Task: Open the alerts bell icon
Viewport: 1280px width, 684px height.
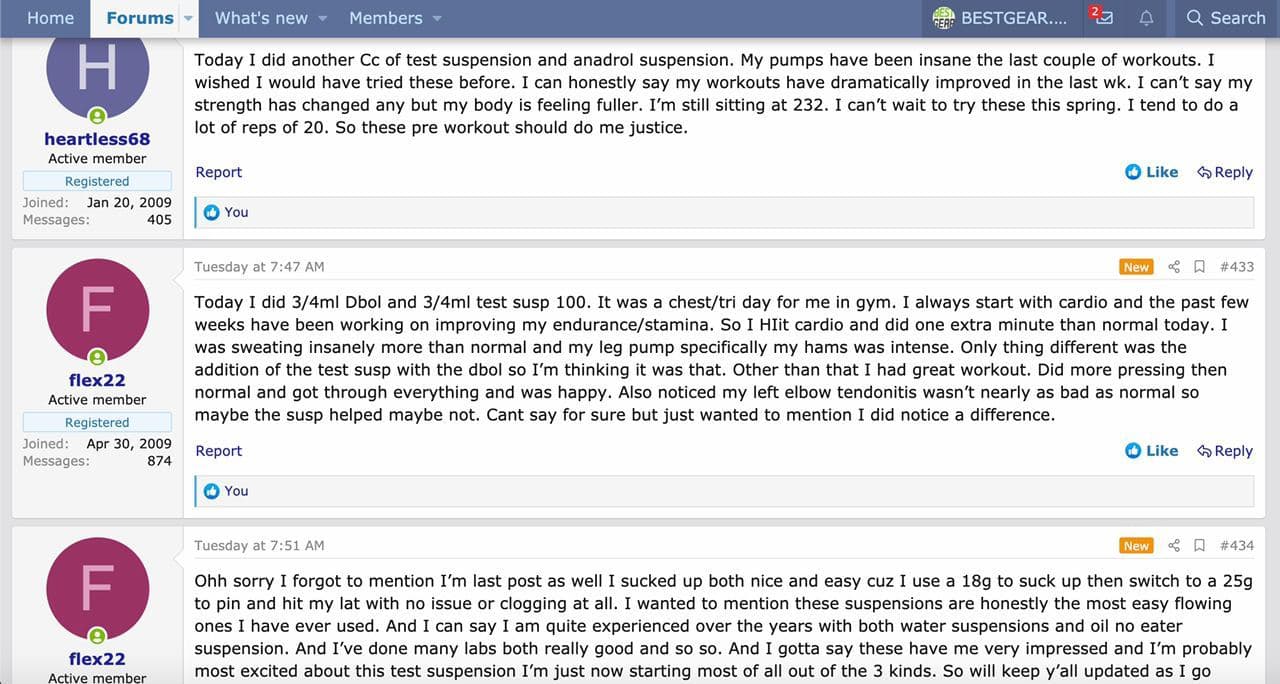Action: (x=1146, y=18)
